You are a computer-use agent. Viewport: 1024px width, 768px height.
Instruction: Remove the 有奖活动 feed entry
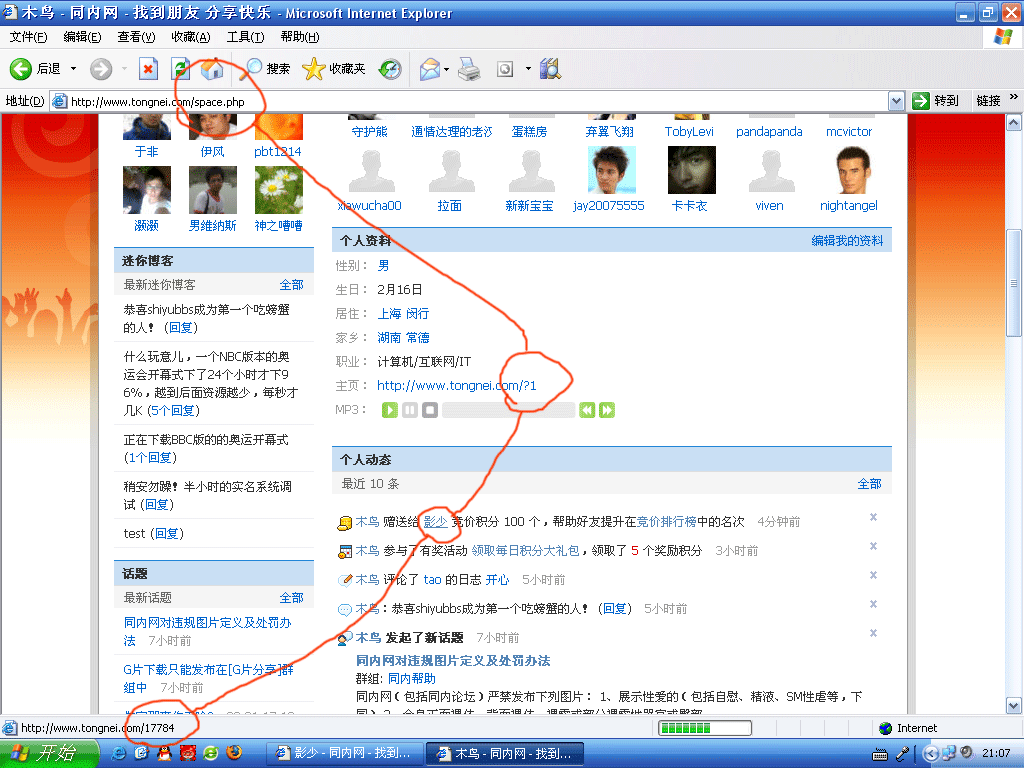tap(873, 546)
